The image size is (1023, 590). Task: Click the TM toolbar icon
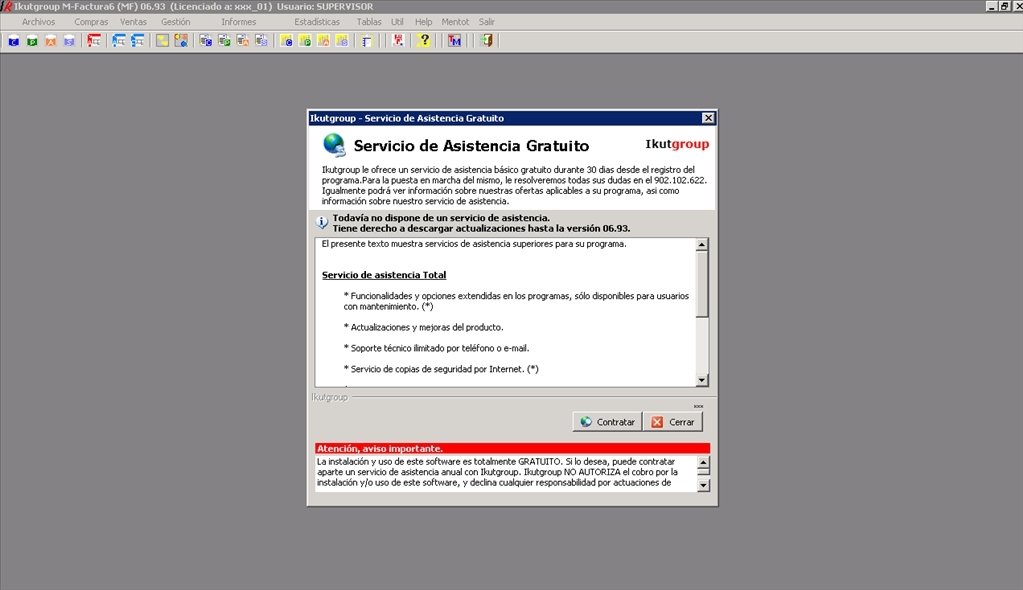tap(455, 40)
